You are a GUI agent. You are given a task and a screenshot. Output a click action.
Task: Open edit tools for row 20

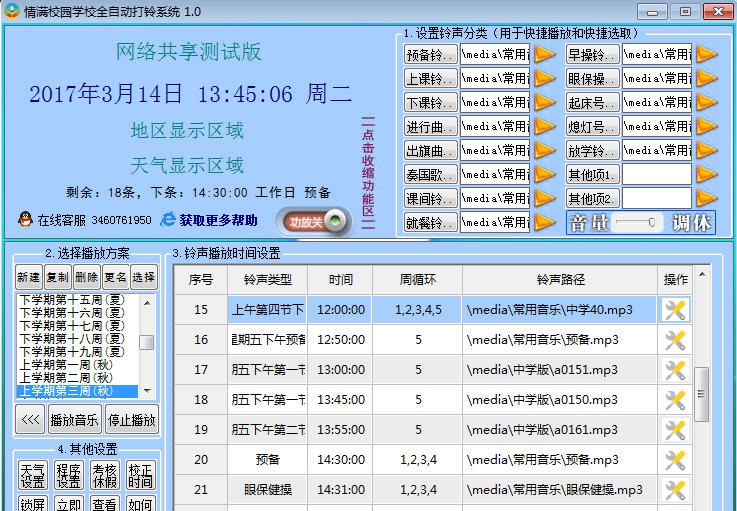tap(675, 460)
